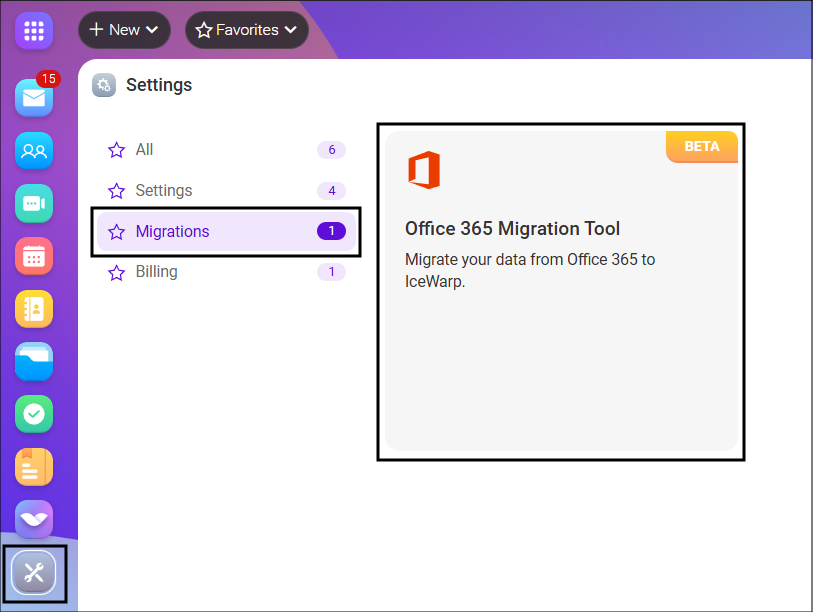Open the app launcher grid icon
This screenshot has height=612, width=813.
pos(34,30)
